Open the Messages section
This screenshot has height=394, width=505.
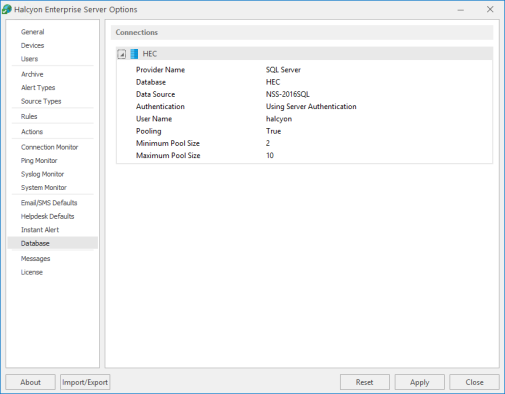35,259
